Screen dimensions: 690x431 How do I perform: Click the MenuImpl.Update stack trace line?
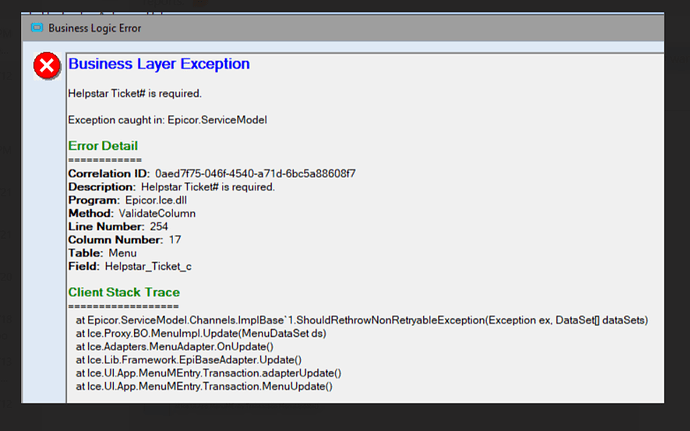coord(201,333)
